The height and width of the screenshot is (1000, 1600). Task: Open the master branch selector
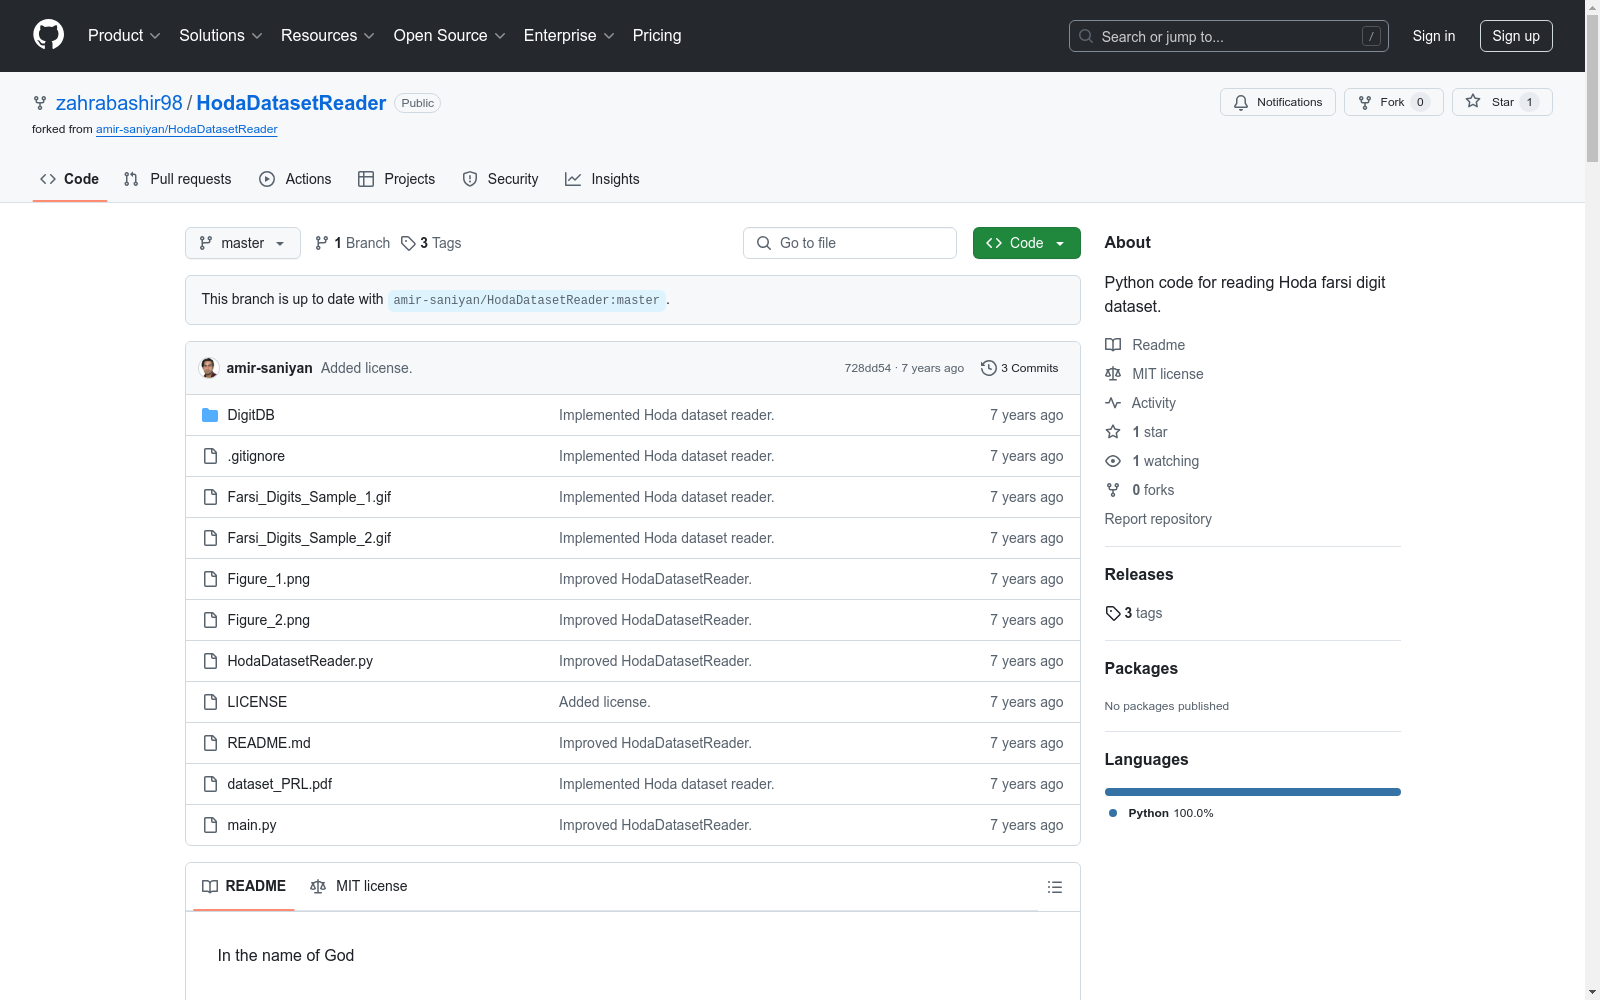[x=243, y=243]
